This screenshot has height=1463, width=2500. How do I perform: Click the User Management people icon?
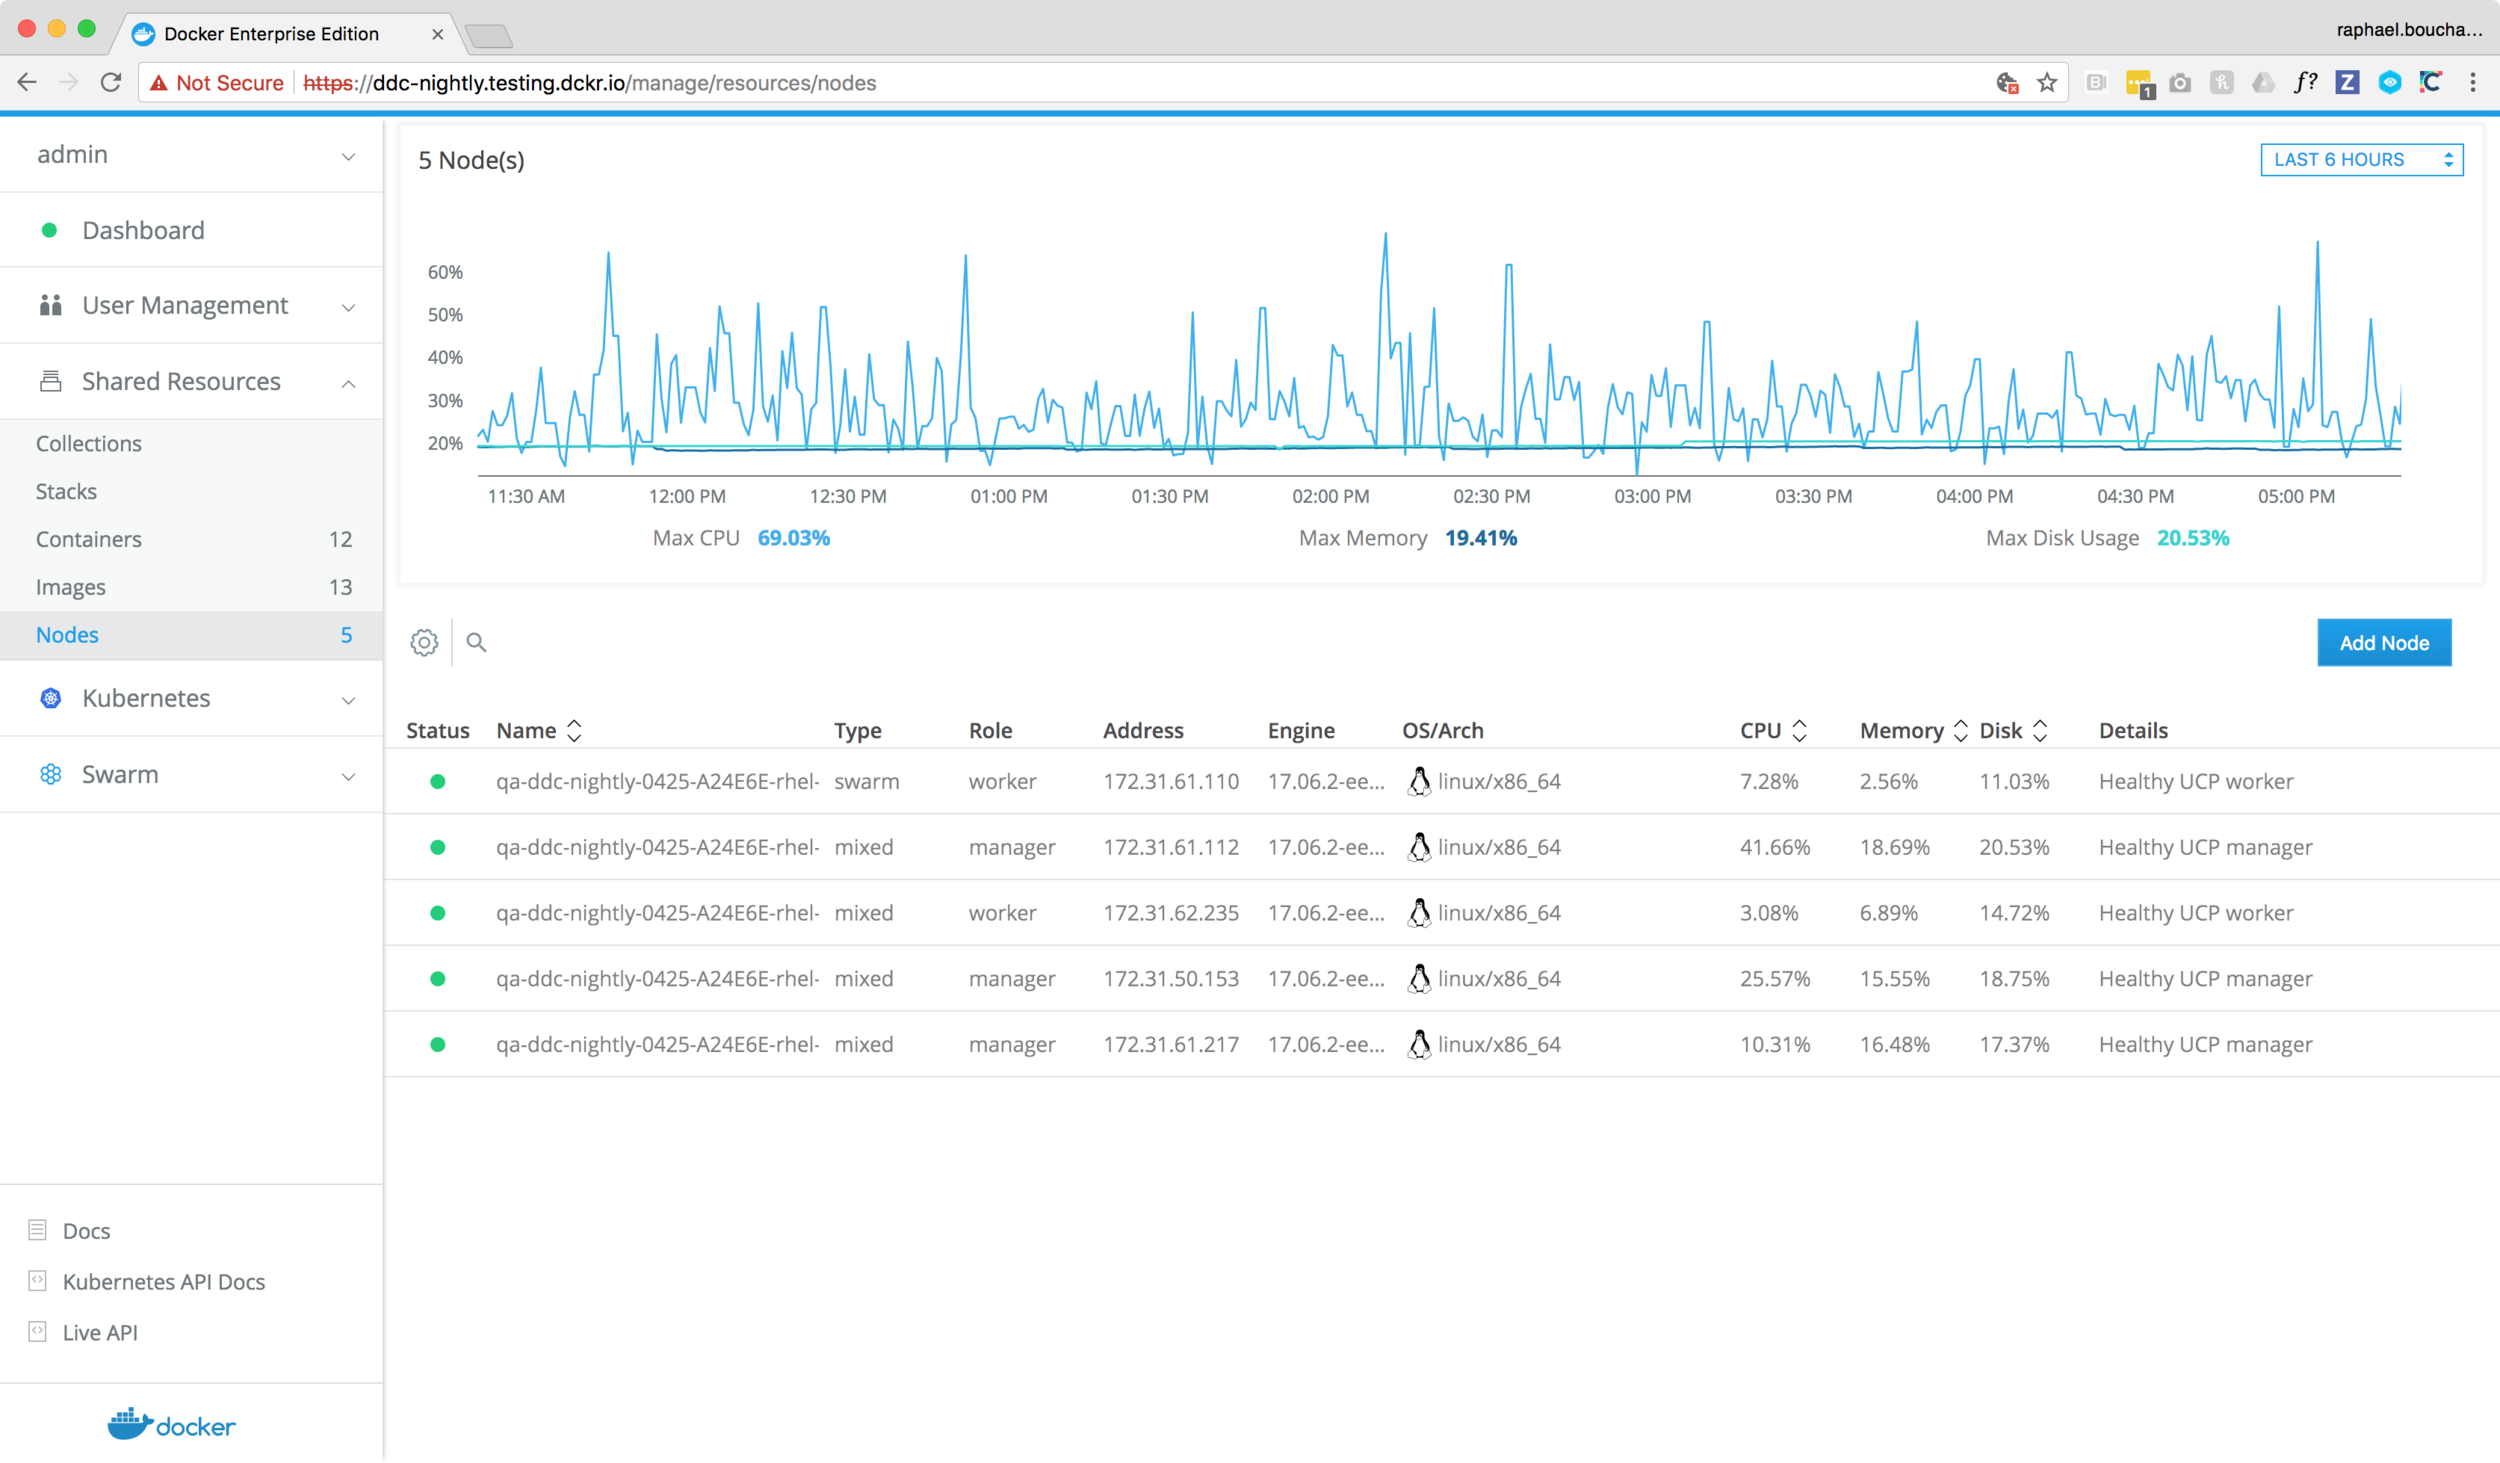(x=51, y=305)
